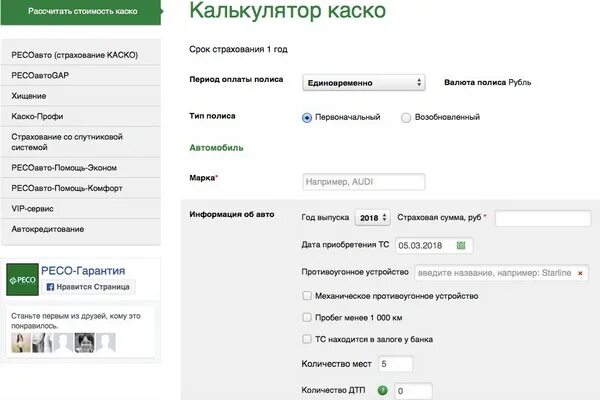The width and height of the screenshot is (600, 400).
Task: Click the Информация об авто label
Action: pos(232,214)
